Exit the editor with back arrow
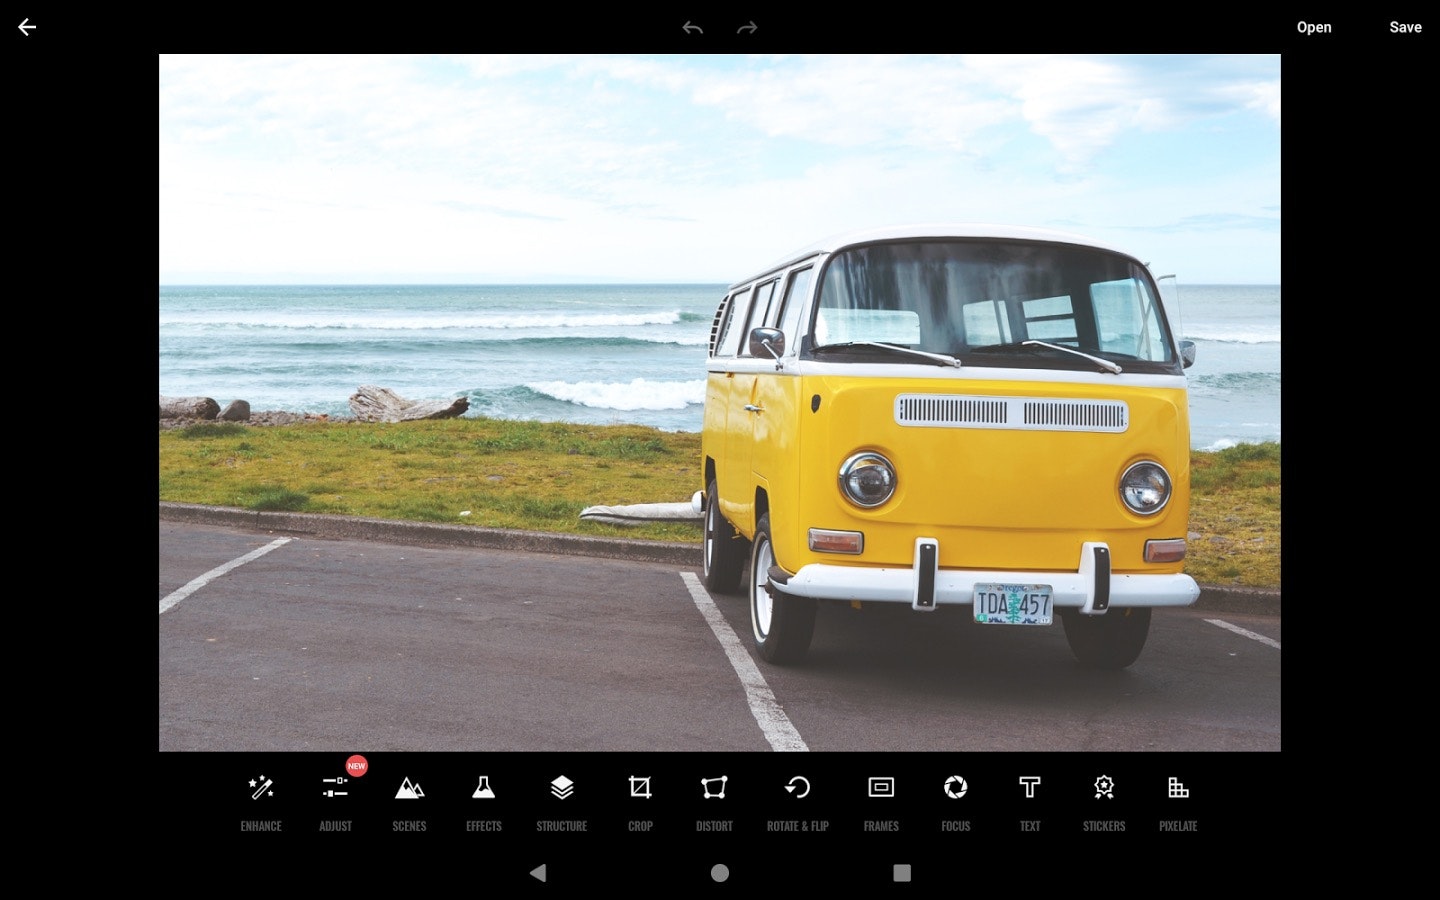Screen dimensions: 1440x900 pos(27,27)
